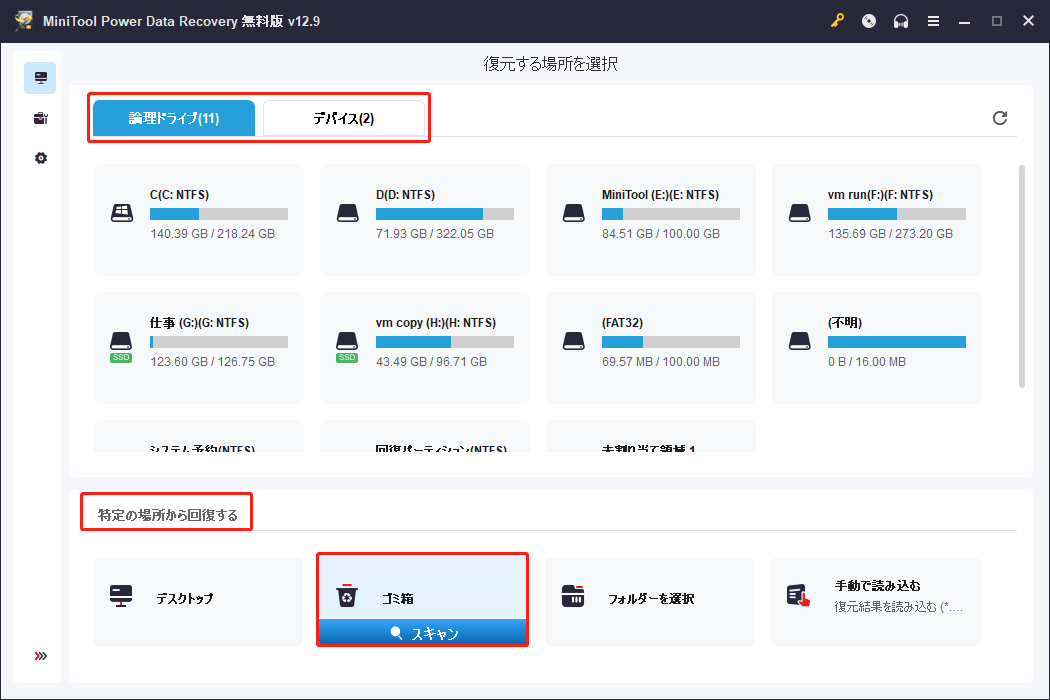Screen dimensions: 1050x700
Task: Click the 71.93 GB / 322.05 GB text
Action: [x=435, y=234]
